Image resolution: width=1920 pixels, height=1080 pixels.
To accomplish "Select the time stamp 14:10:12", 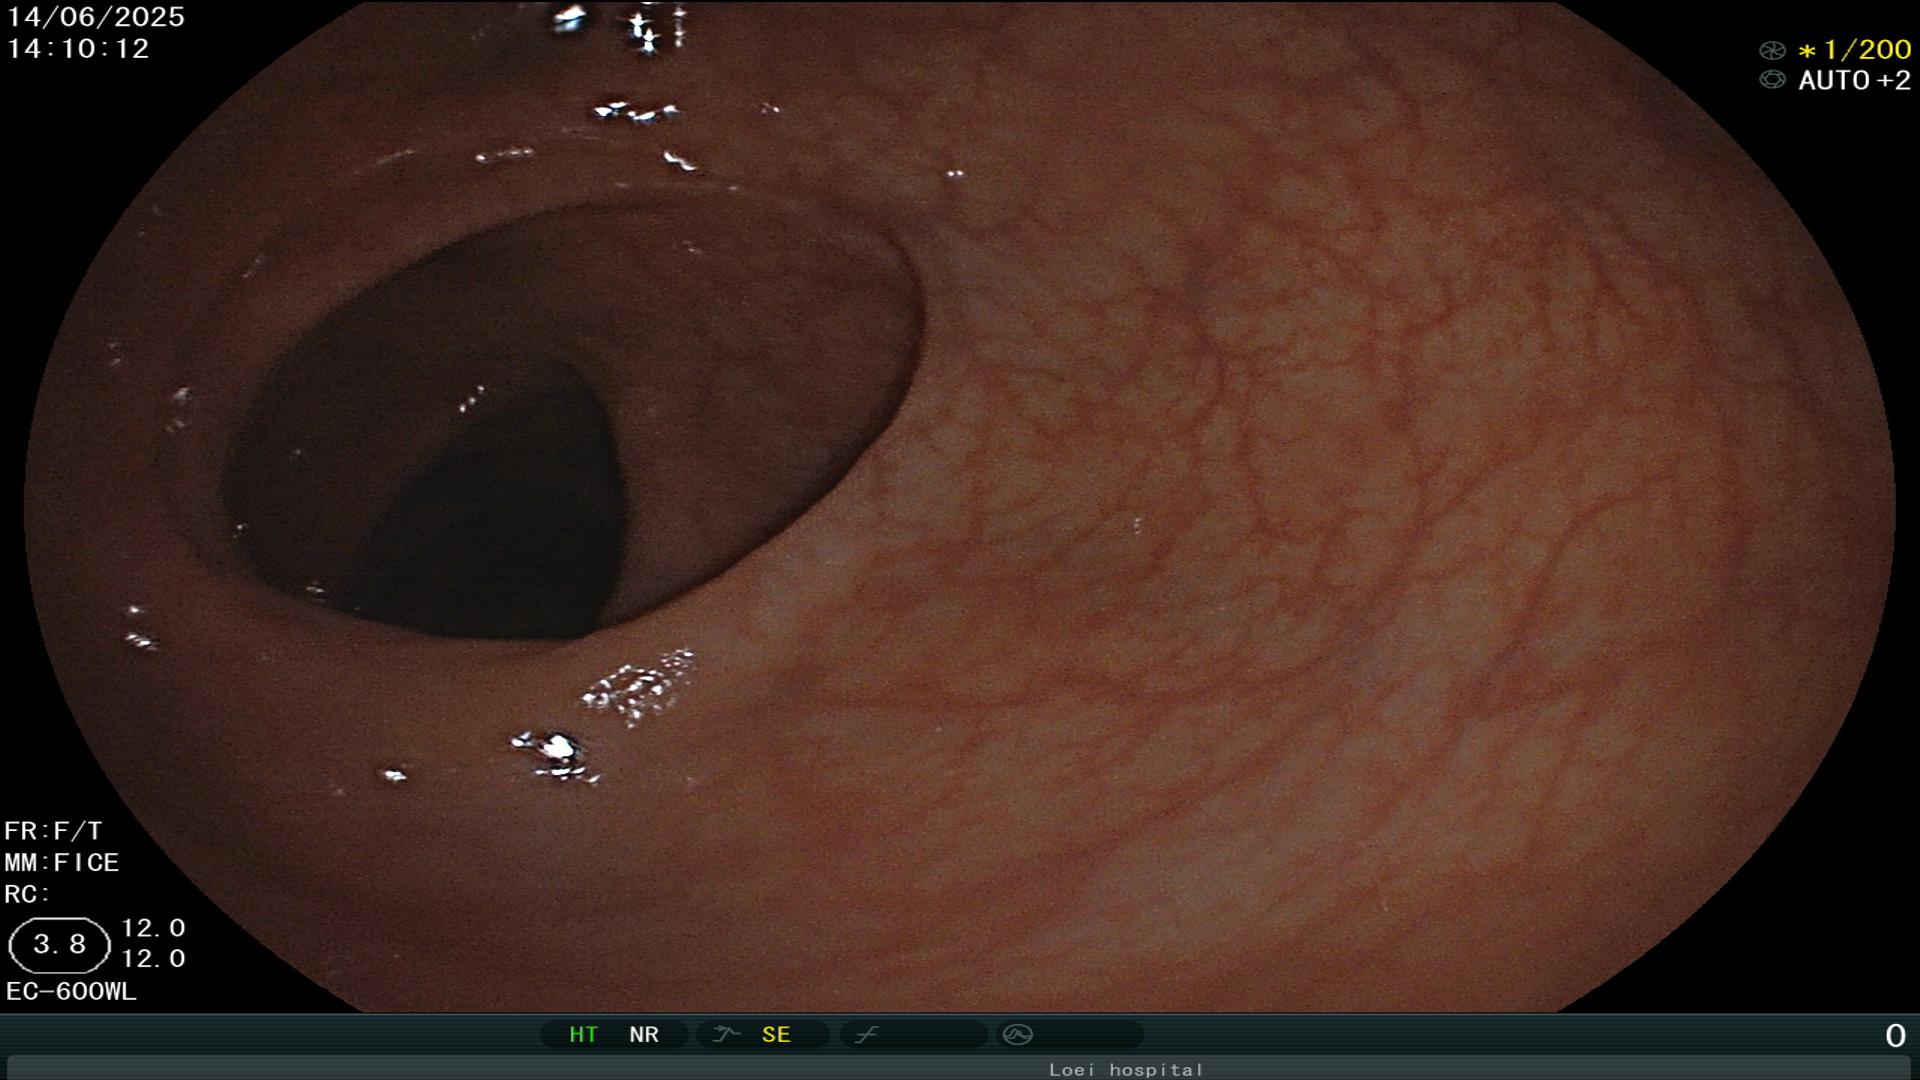I will pos(78,49).
